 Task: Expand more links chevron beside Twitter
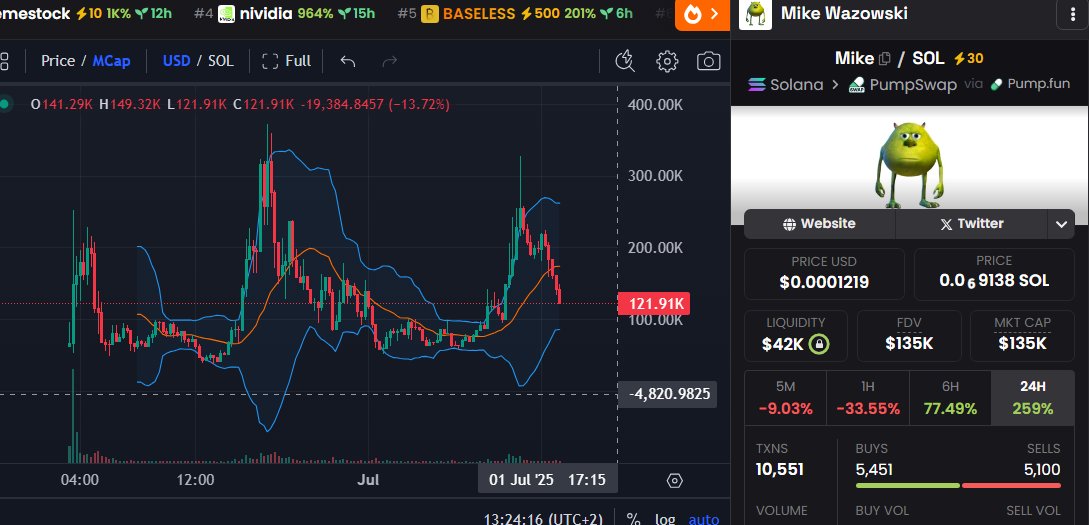[1061, 224]
